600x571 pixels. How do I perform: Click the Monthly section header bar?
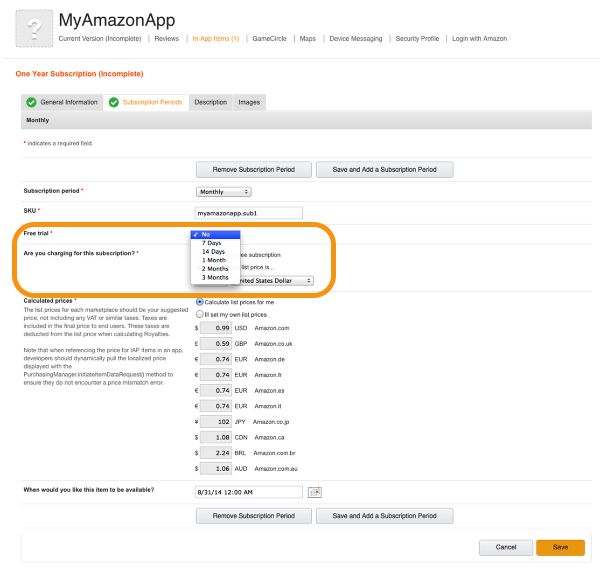click(x=306, y=120)
